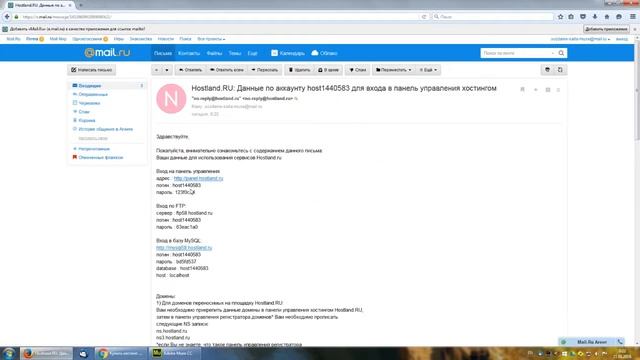Screen dimensions: 640x360
Task: Open the Firefox hamburger menu
Action: pyautogui.click(x=633, y=17)
